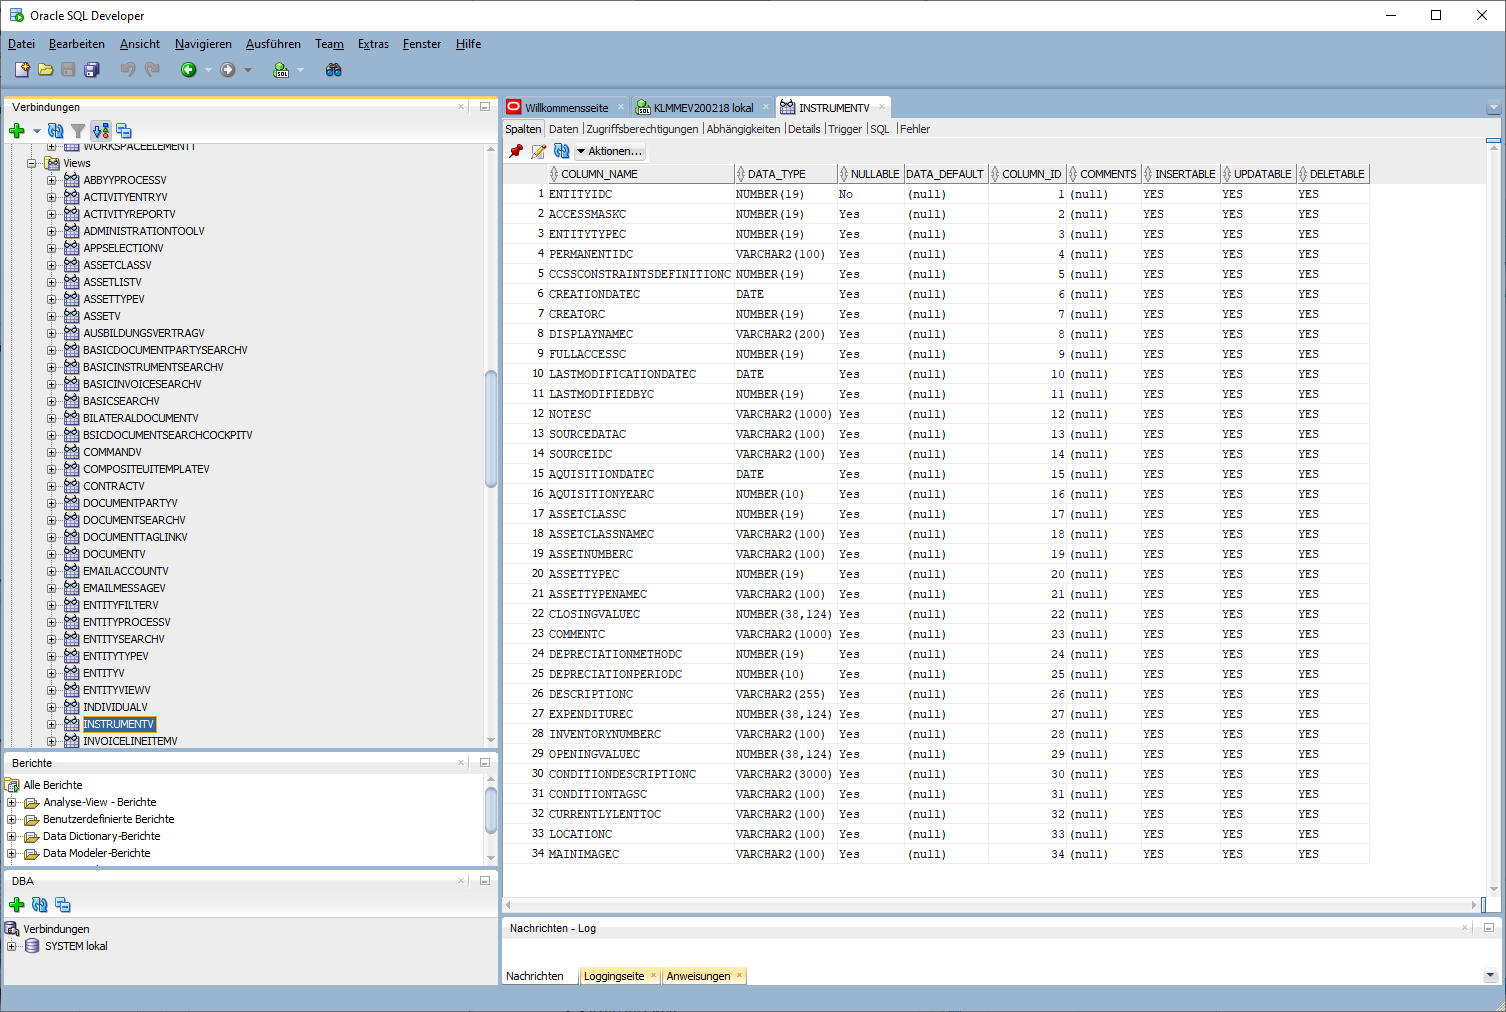Expand Data Dictionary-Berichte folder
Viewport: 1506px width, 1012px height.
tap(12, 836)
